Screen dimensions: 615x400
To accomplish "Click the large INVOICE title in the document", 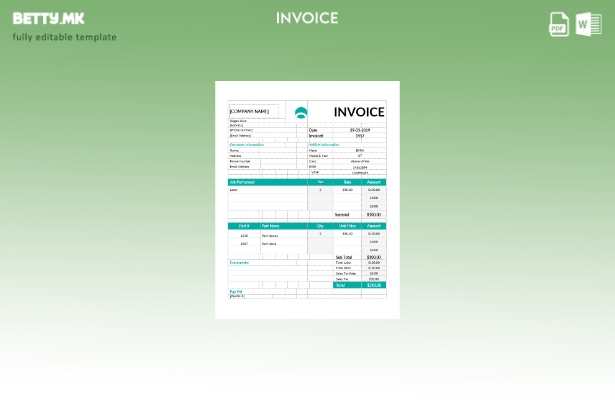I will [358, 112].
